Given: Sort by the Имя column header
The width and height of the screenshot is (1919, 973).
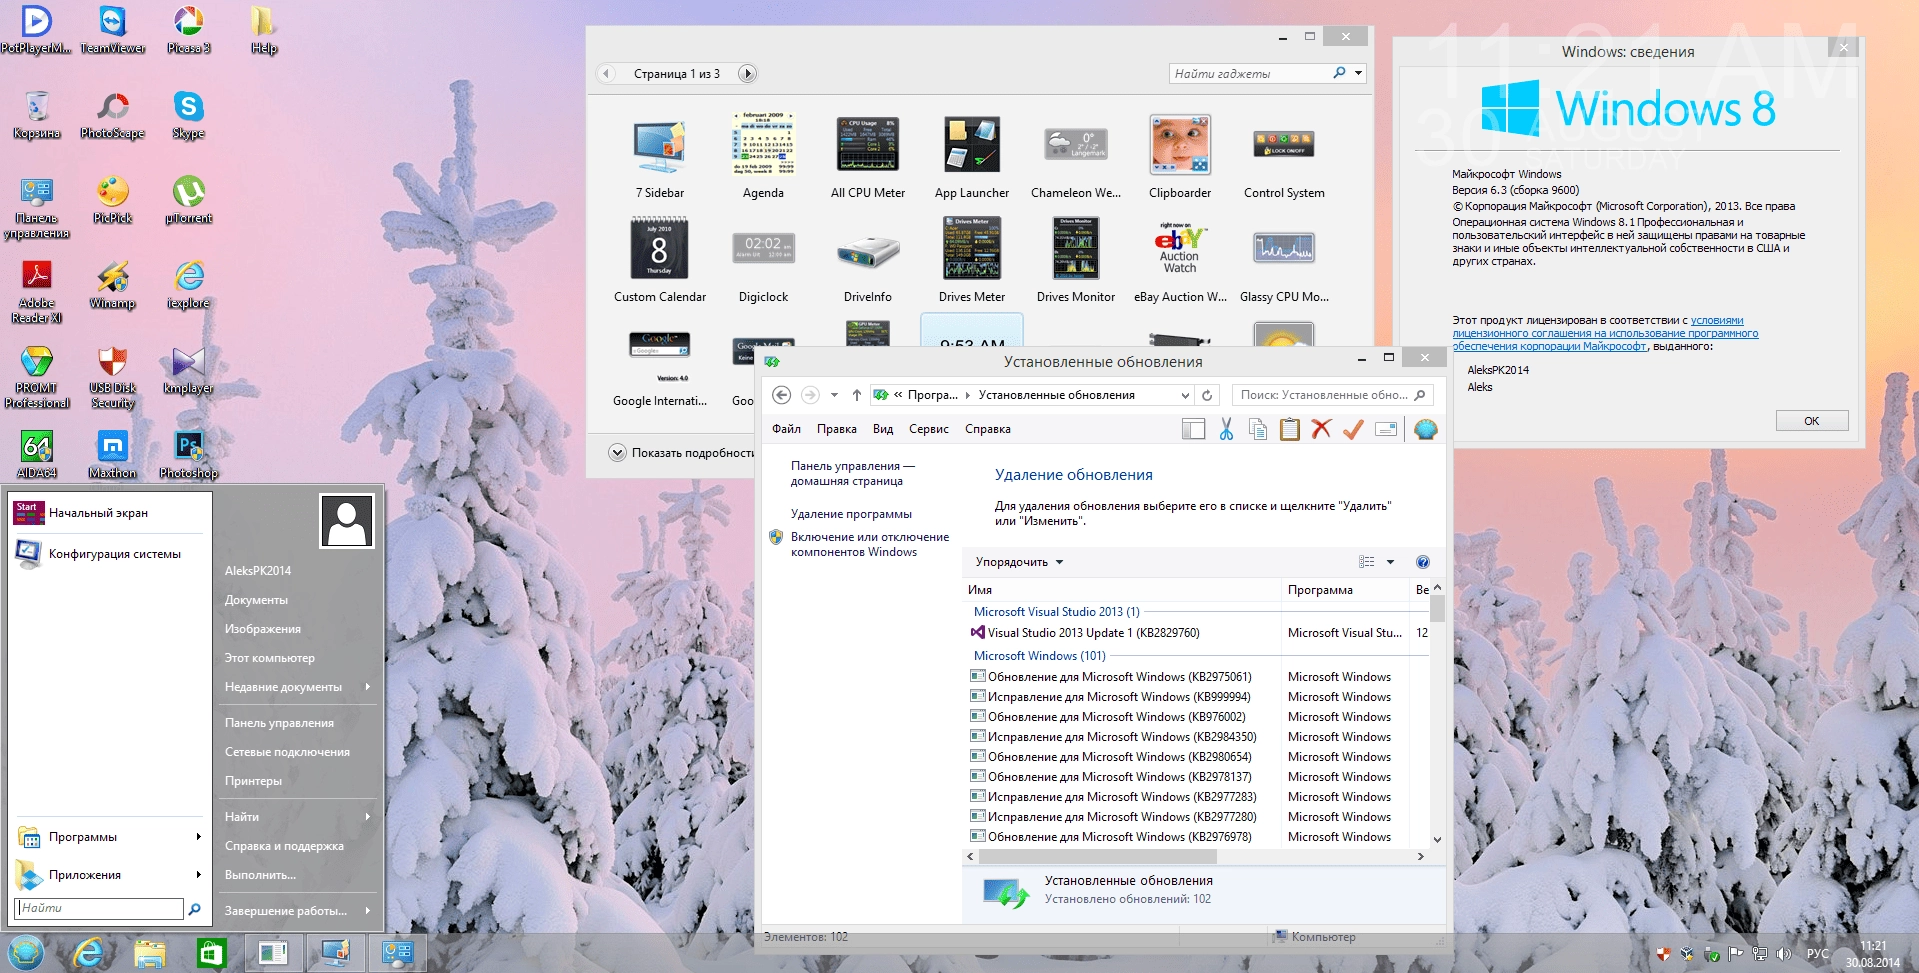Looking at the screenshot, I should coord(1121,590).
